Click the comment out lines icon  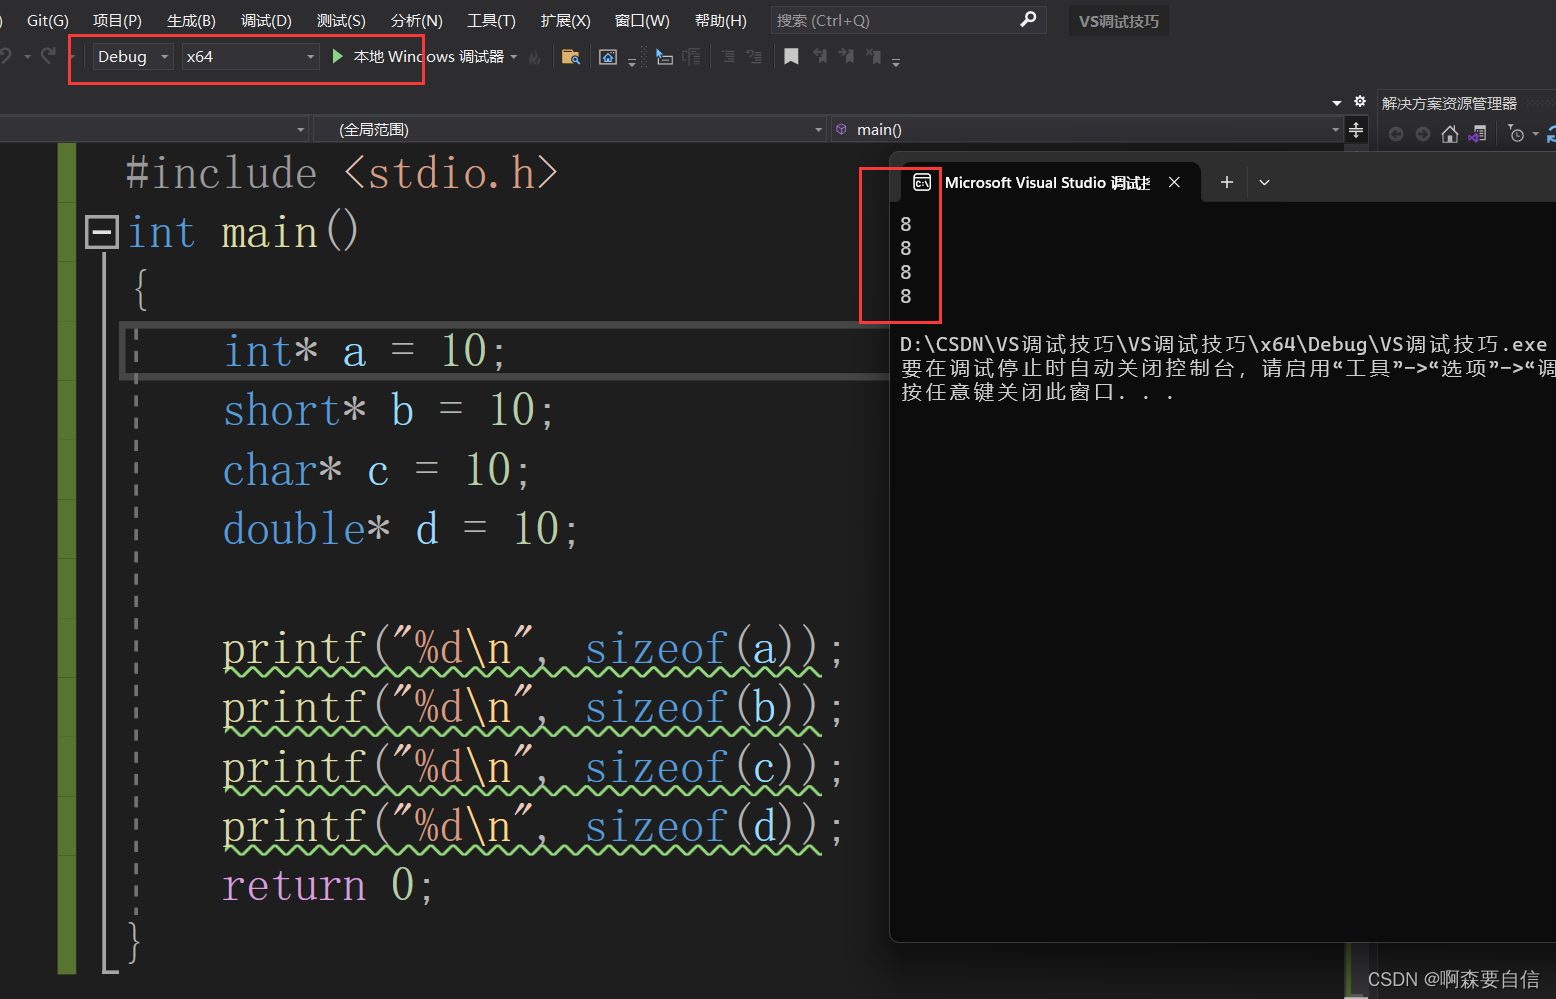[x=691, y=57]
